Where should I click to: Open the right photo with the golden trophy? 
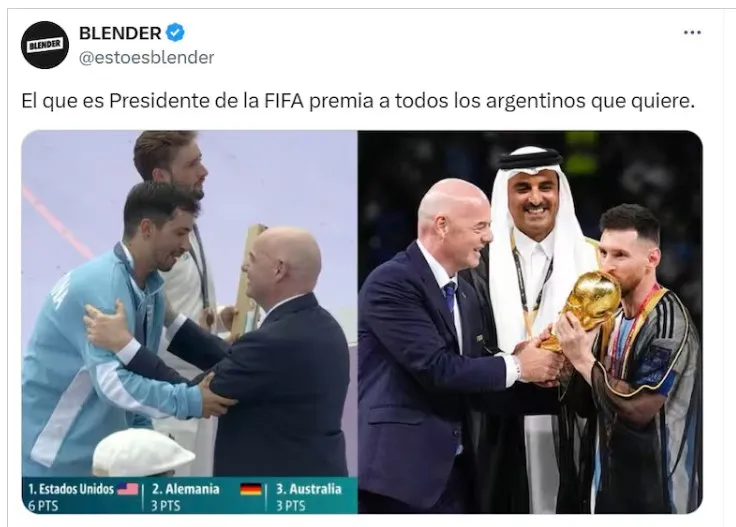(x=530, y=322)
